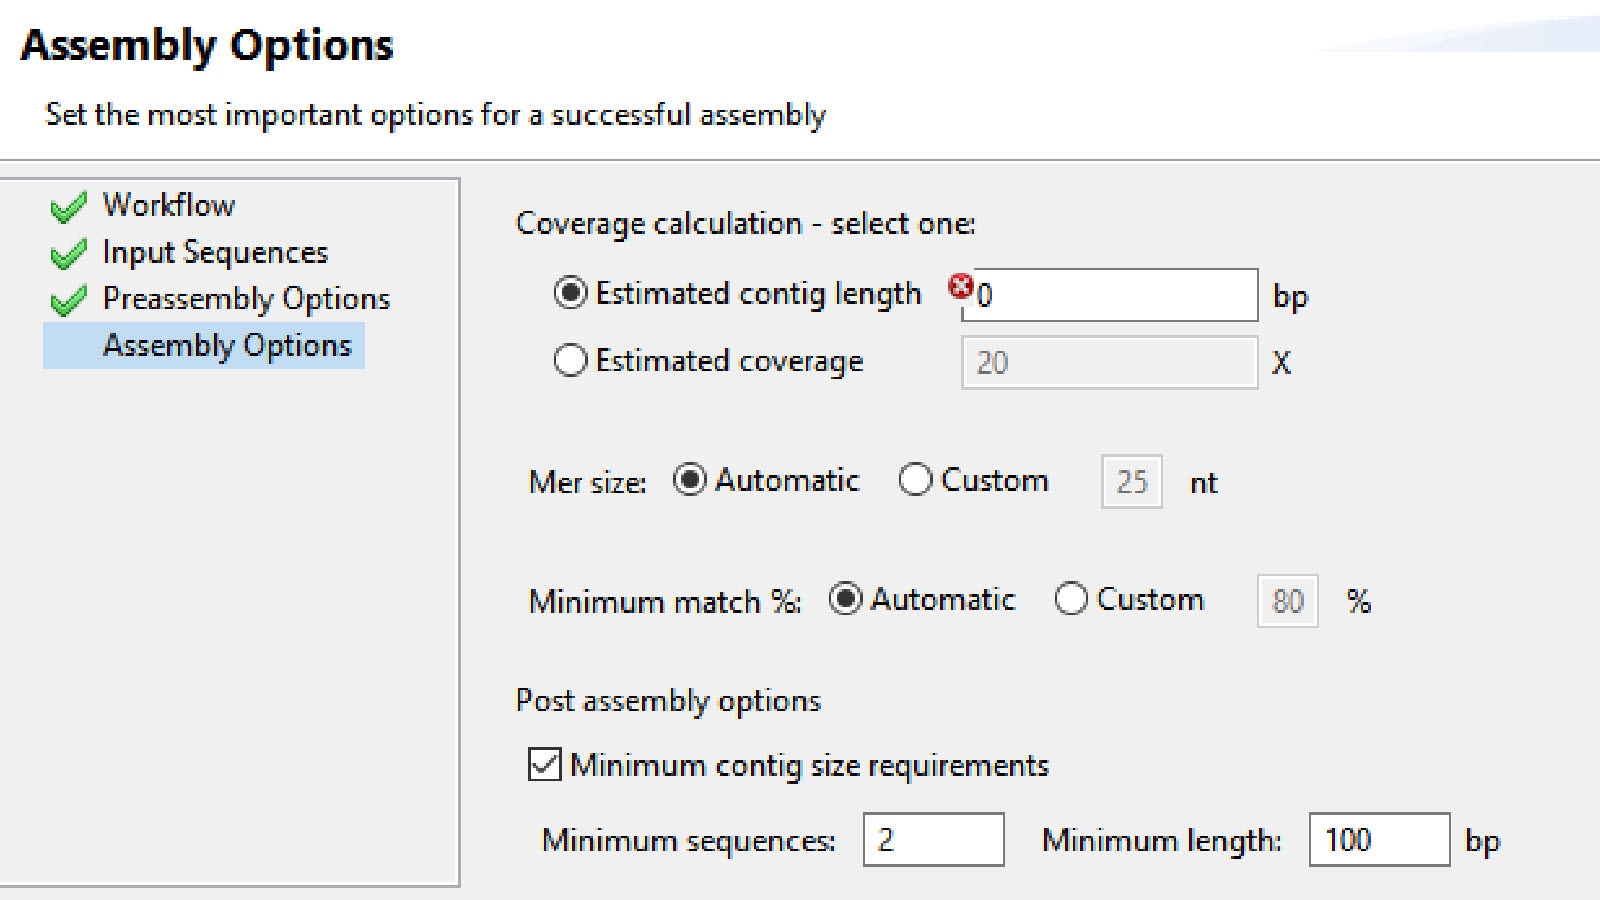
Task: Select the Estimated contig length option
Action: 569,293
